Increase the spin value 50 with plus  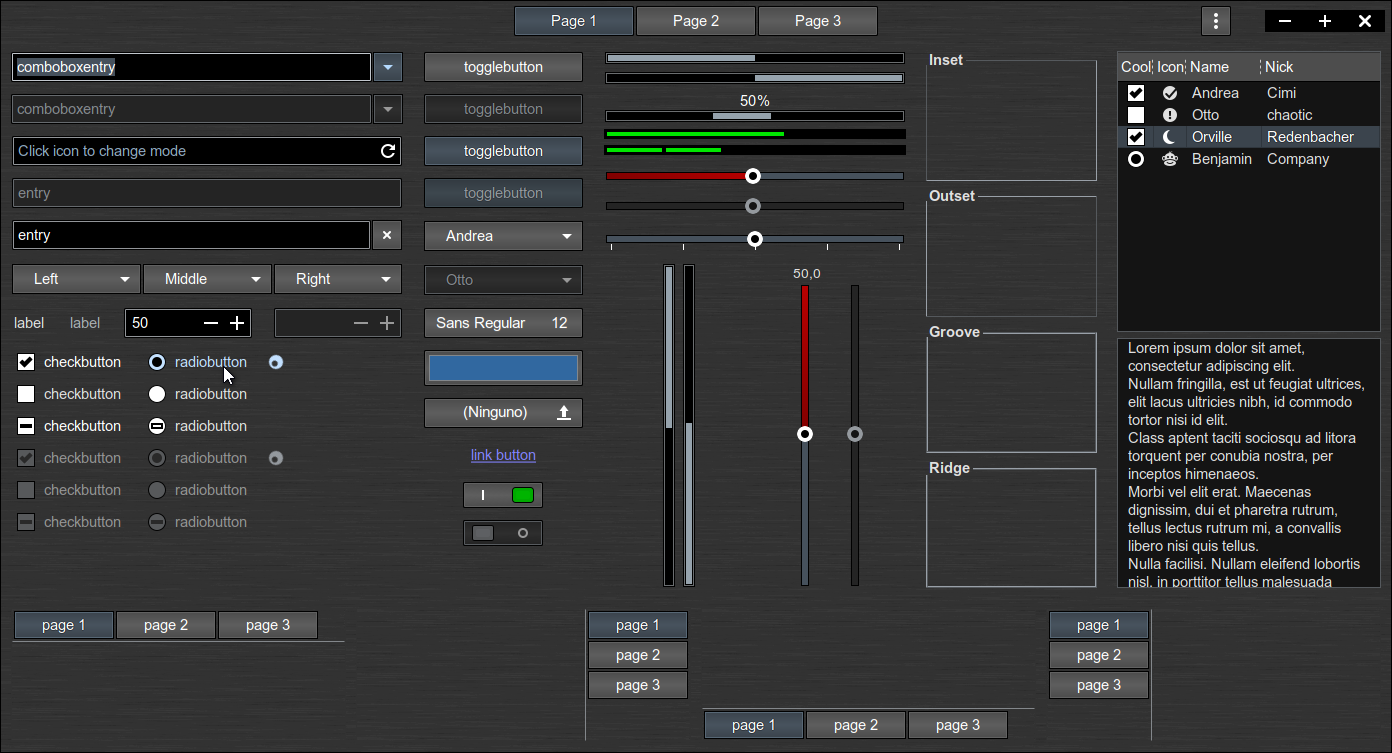point(237,323)
